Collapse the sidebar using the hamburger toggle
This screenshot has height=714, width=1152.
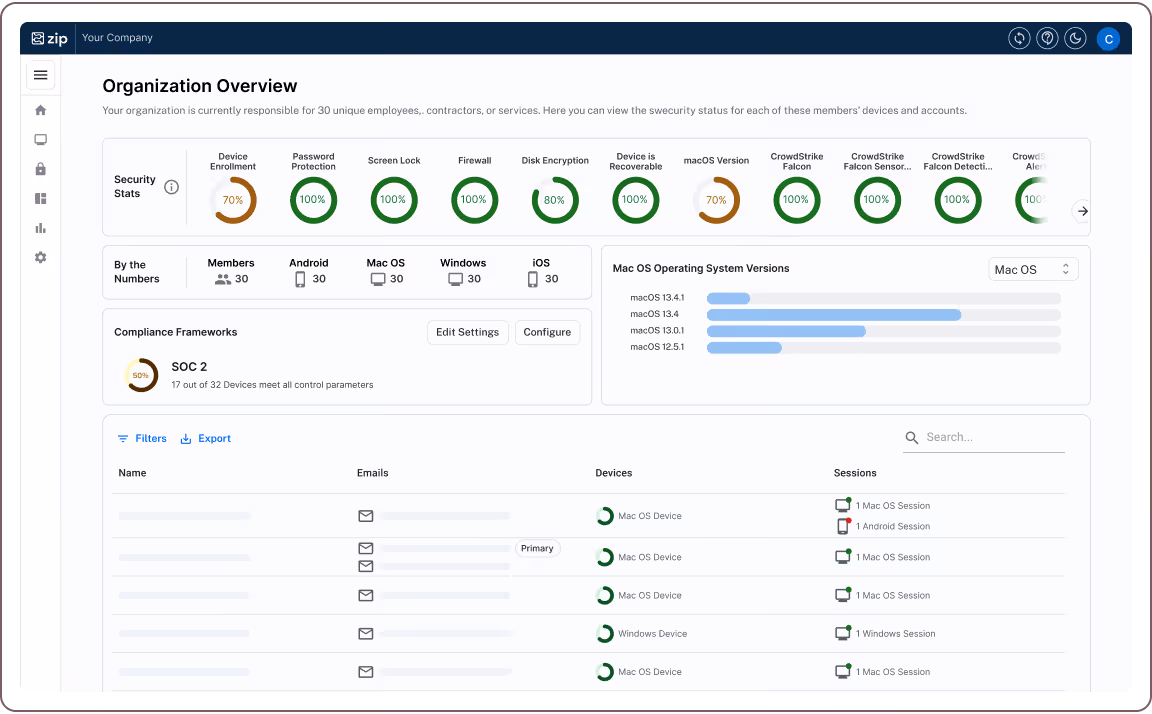click(40, 75)
